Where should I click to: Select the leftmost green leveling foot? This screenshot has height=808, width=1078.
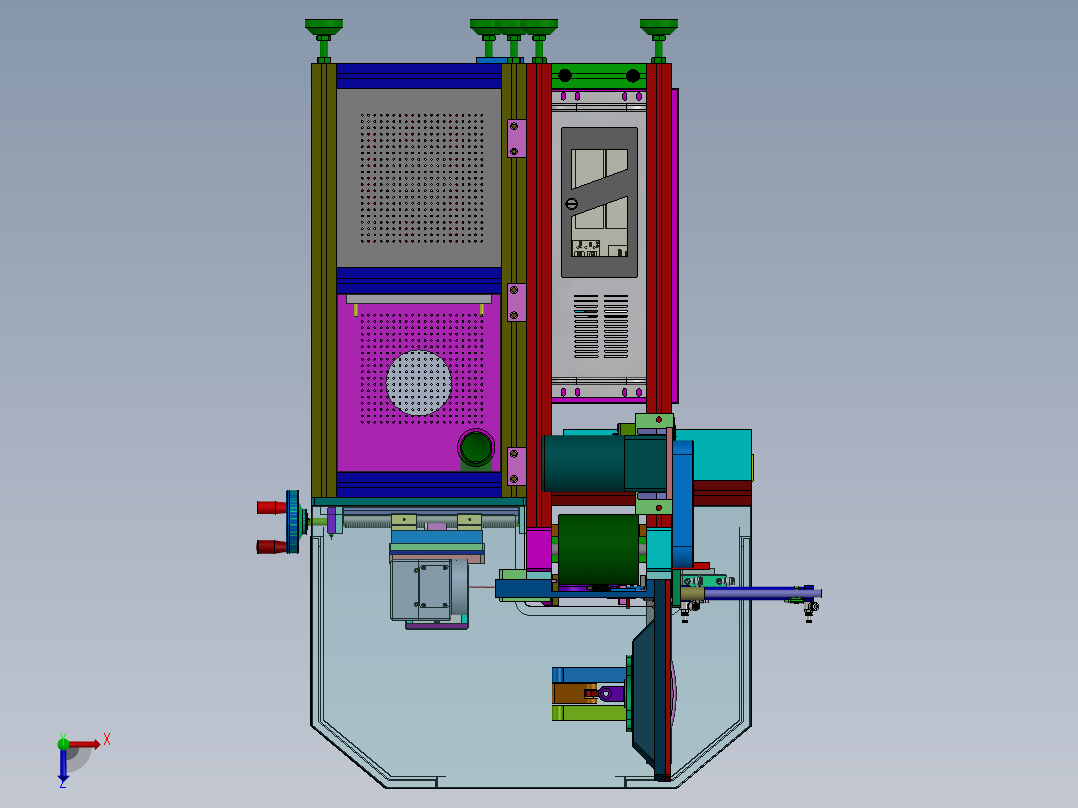coord(324,41)
